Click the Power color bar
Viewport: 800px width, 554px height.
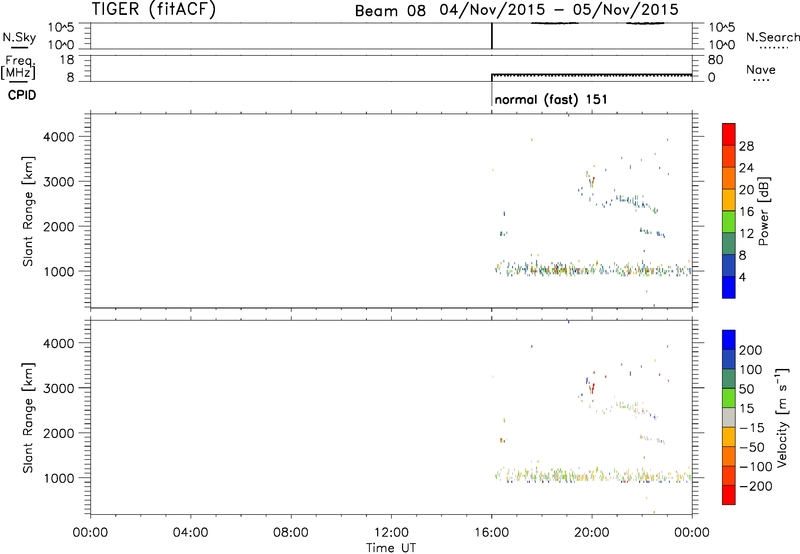pyautogui.click(x=729, y=211)
